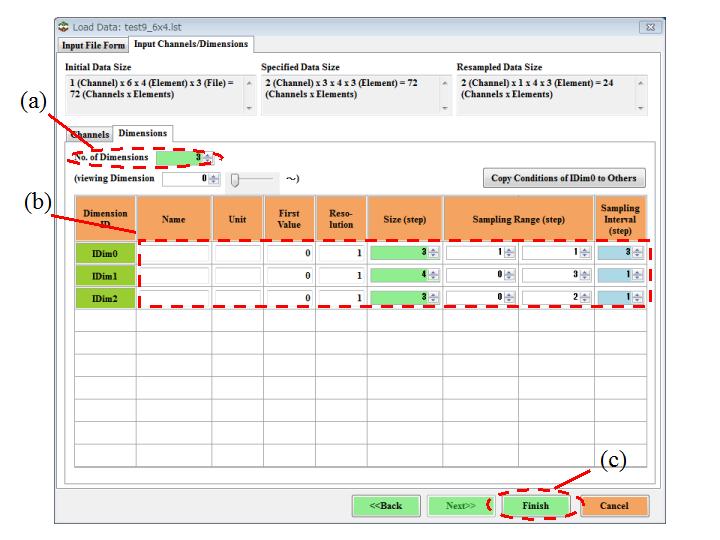Open the Channels sub-tab

(91, 134)
